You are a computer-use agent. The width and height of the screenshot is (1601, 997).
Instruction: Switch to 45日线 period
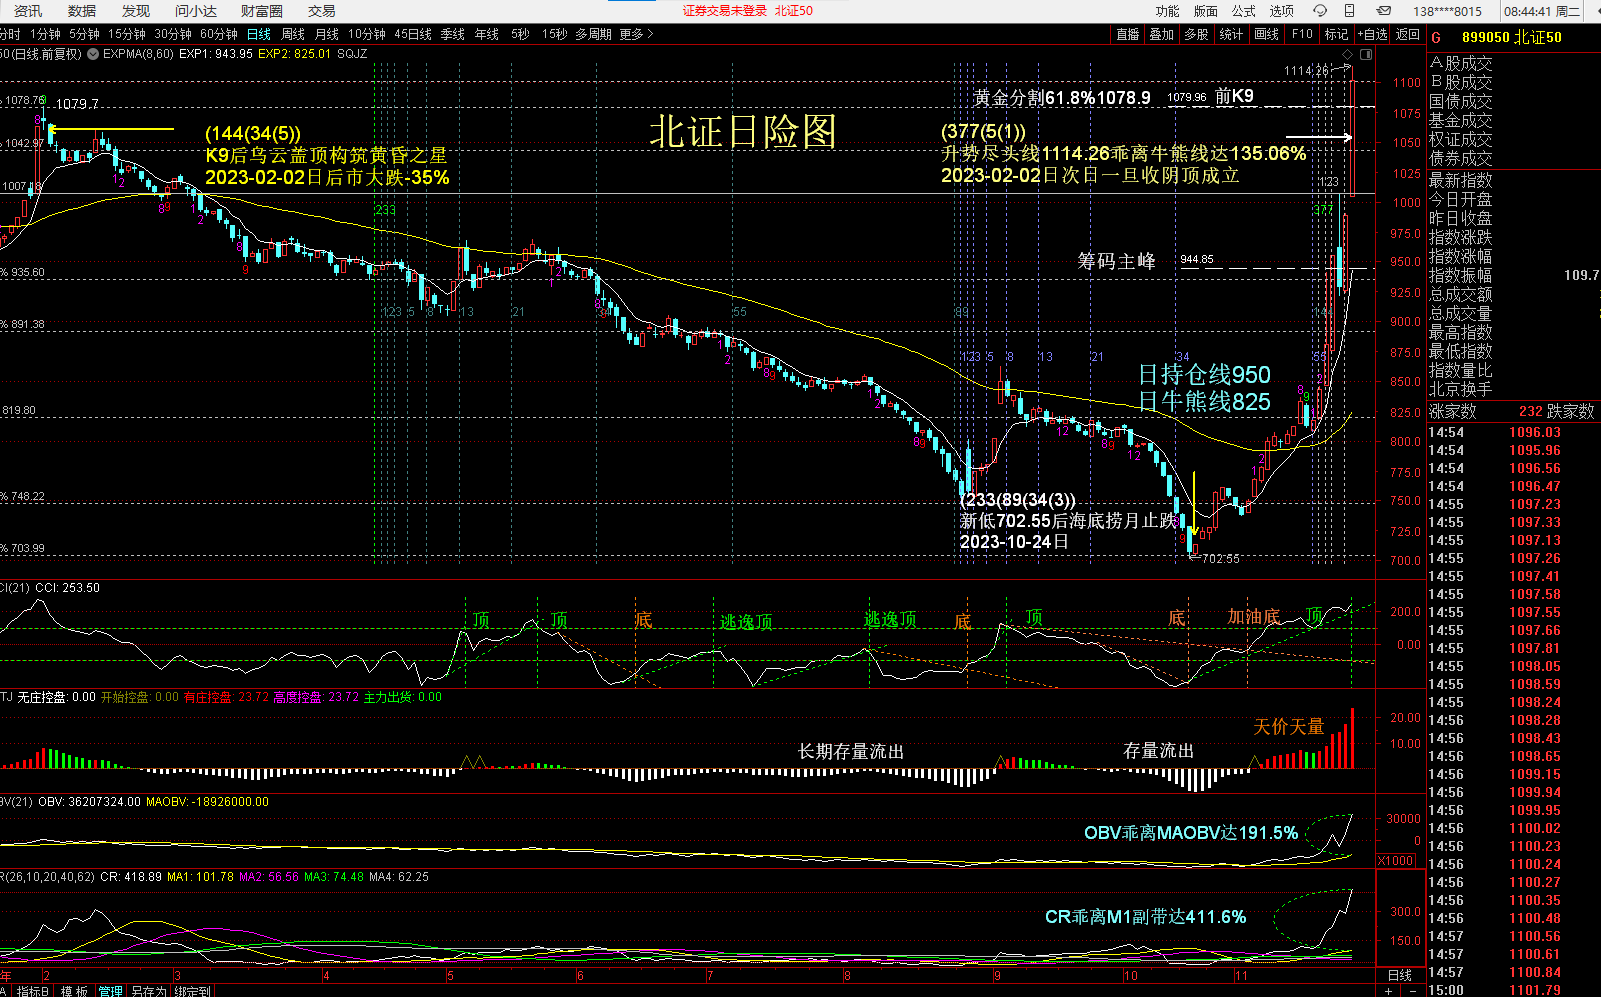(x=413, y=34)
